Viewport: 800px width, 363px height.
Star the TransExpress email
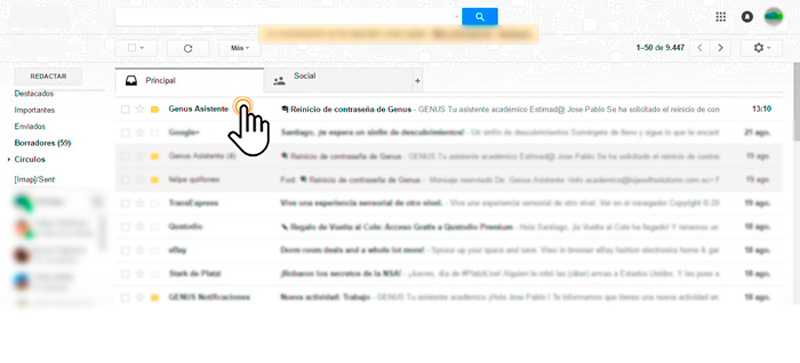click(x=140, y=203)
